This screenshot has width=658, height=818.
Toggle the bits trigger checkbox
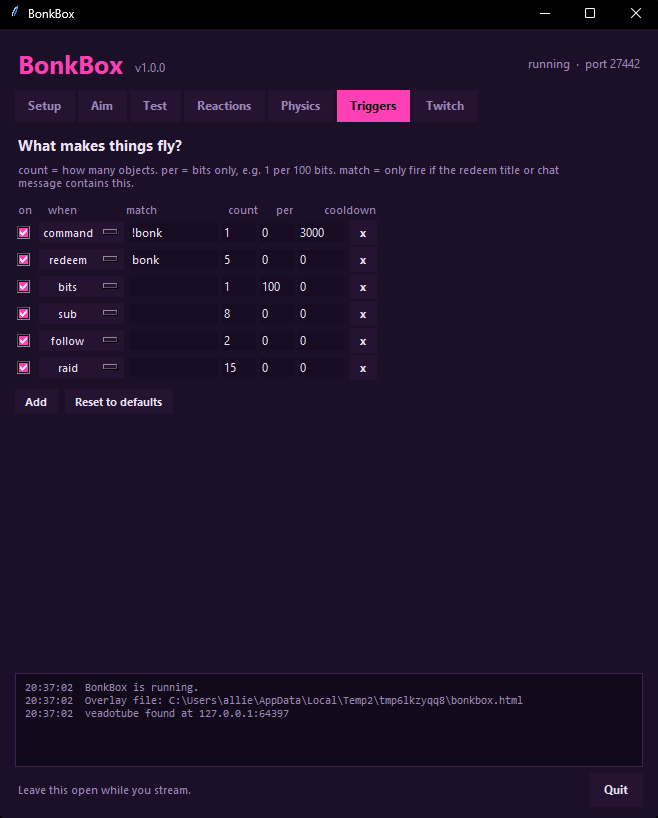point(23,286)
